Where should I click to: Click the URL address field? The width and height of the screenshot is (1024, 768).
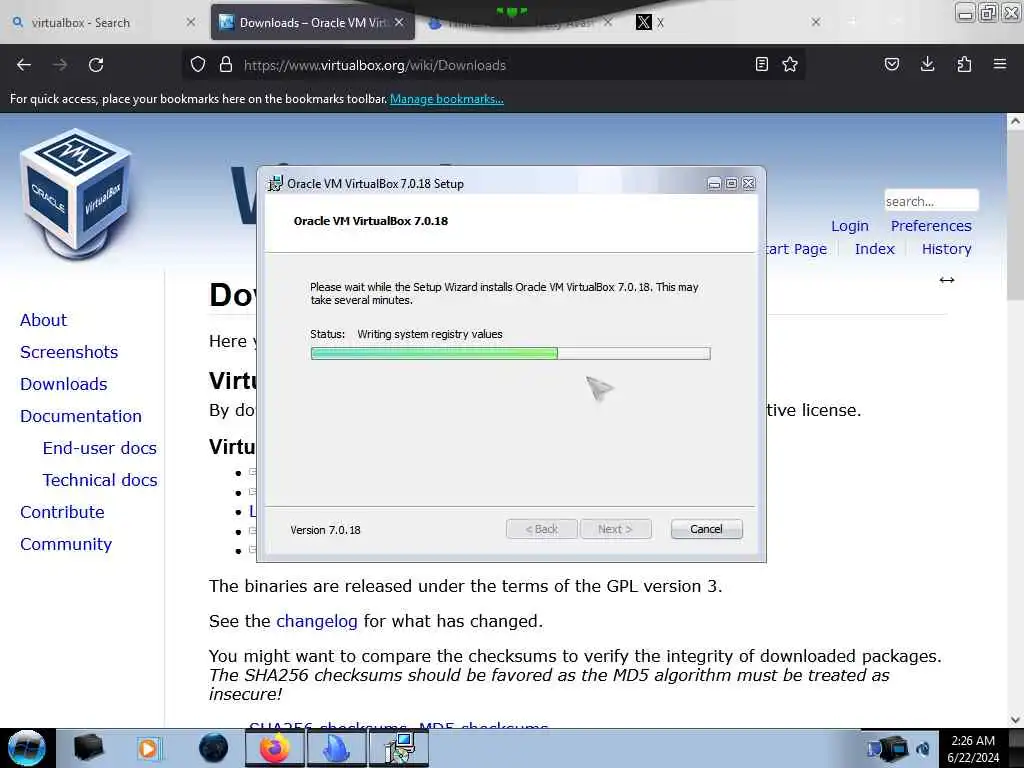coord(493,65)
